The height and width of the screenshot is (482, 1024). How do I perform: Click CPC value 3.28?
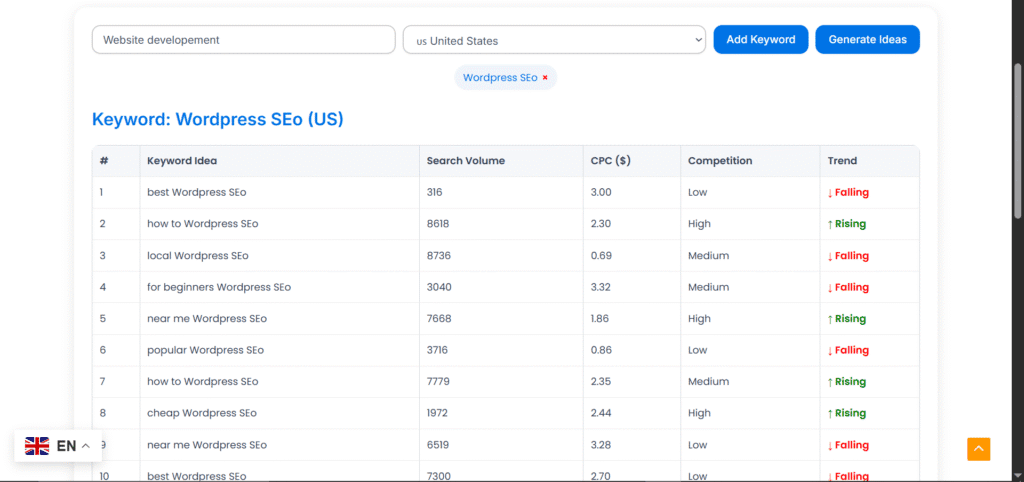point(601,445)
